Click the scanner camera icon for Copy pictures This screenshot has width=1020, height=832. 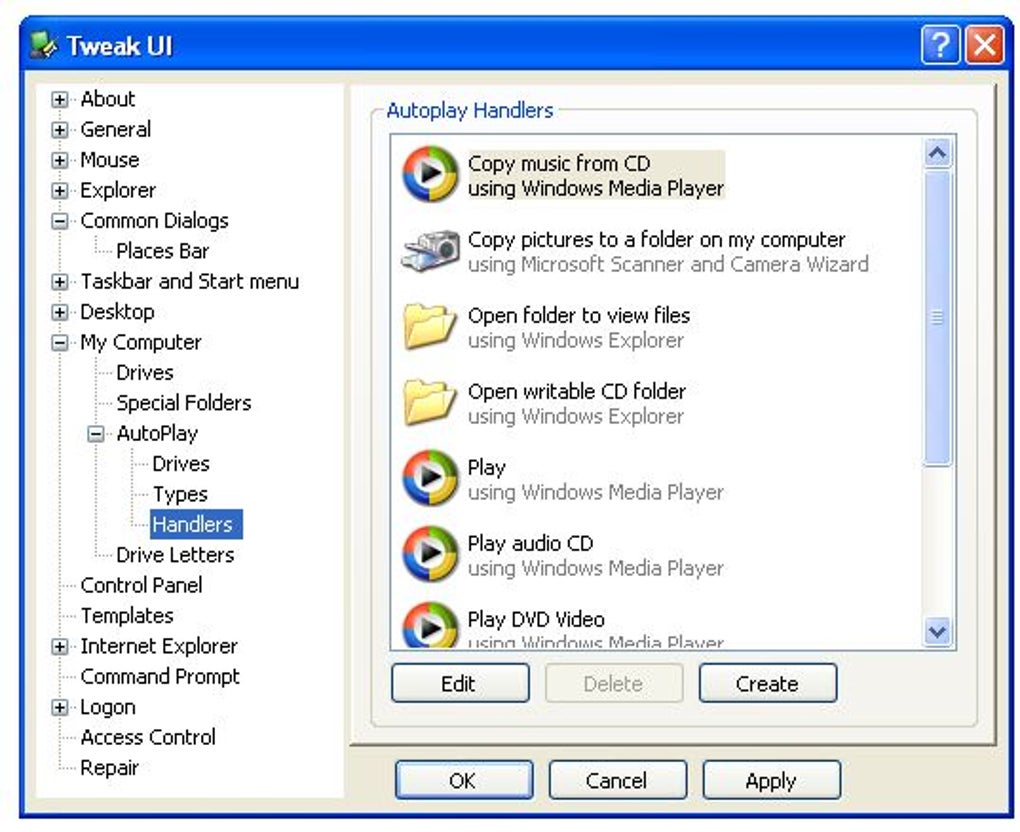[430, 250]
